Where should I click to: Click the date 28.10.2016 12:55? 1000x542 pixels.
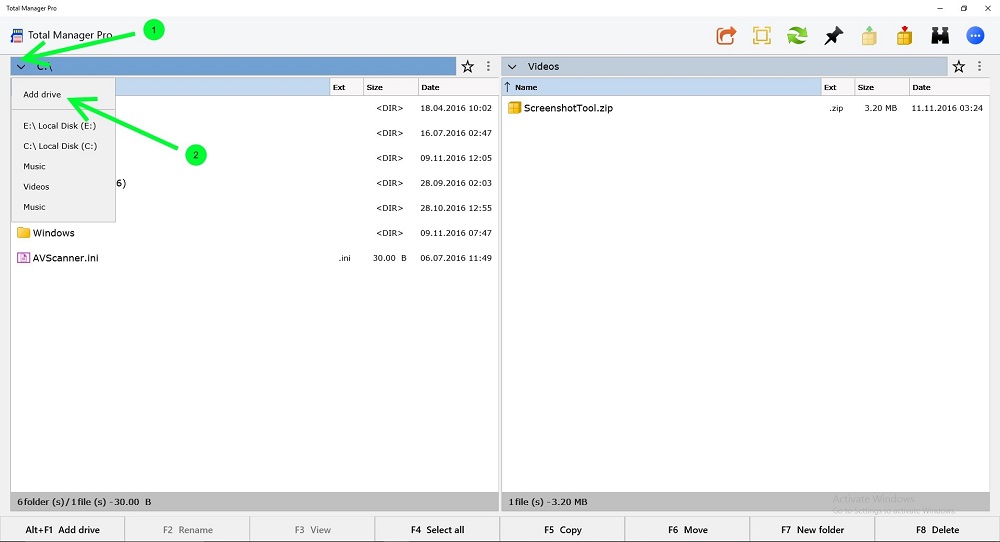click(x=456, y=208)
